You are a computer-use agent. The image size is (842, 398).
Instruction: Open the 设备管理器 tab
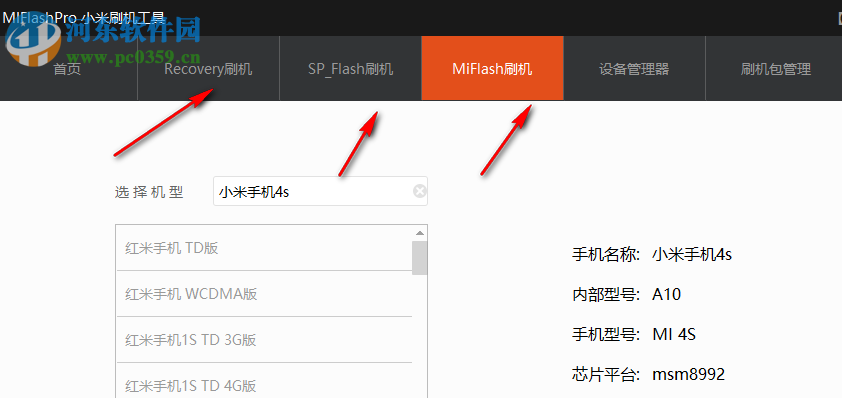pos(634,68)
